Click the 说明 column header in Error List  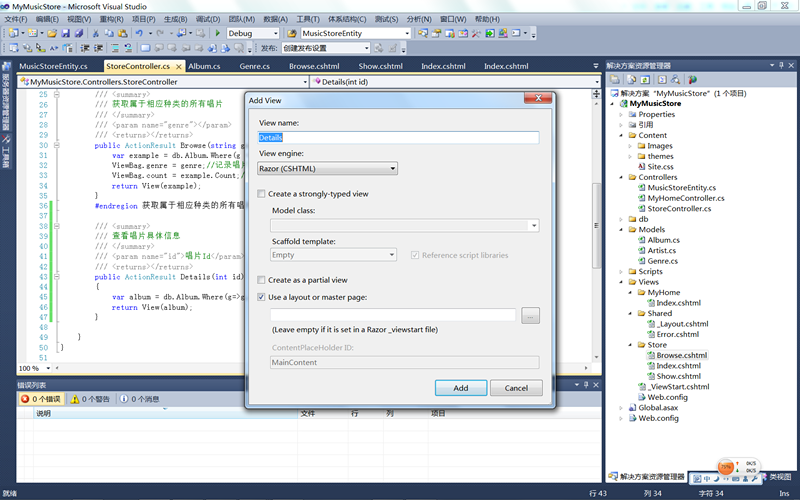click(43, 413)
